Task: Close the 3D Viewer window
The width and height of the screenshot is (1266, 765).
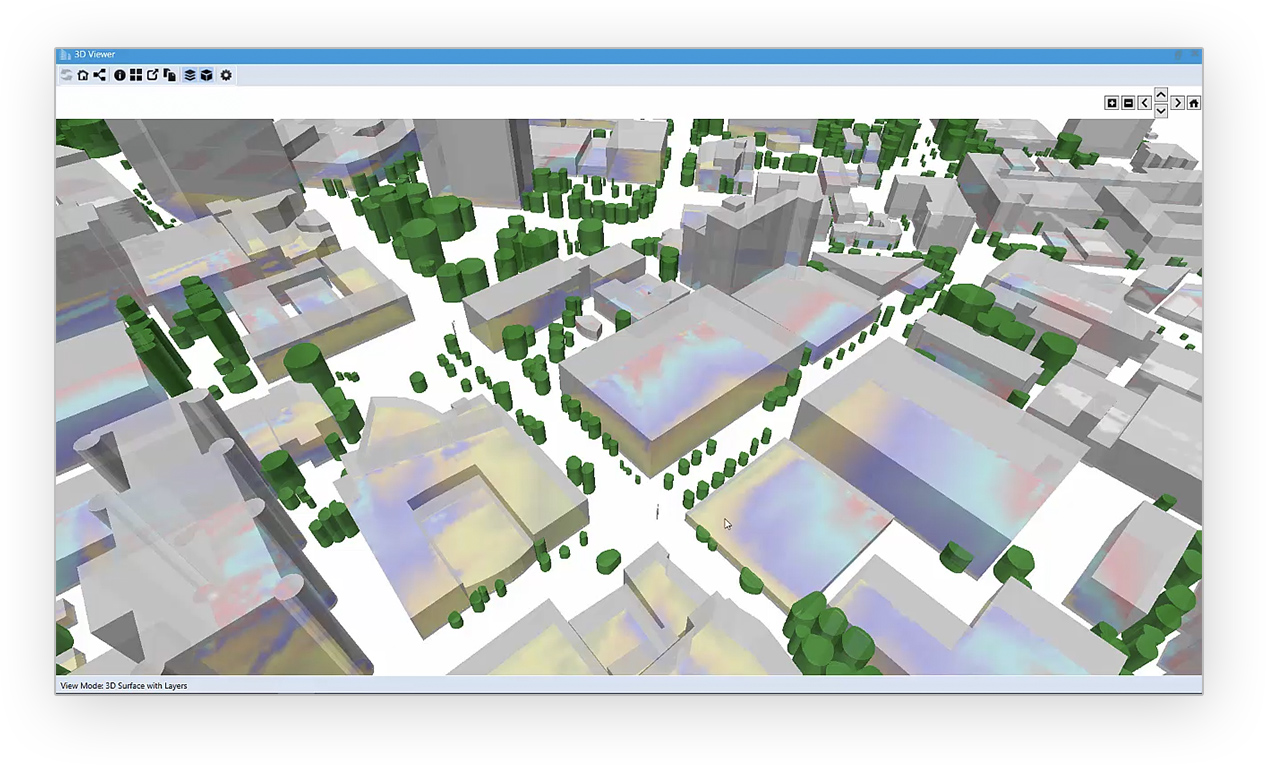Action: pos(1195,54)
